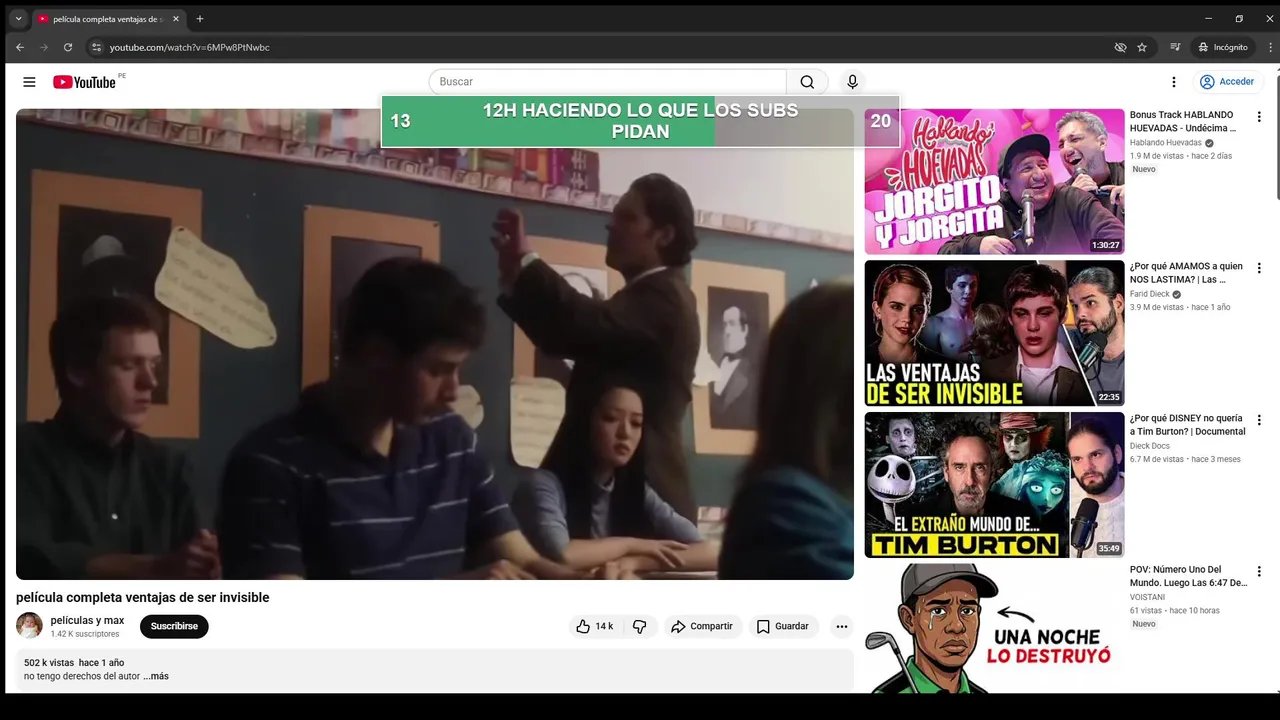
Task: Open Chrome three-dot menu
Action: [1270, 47]
